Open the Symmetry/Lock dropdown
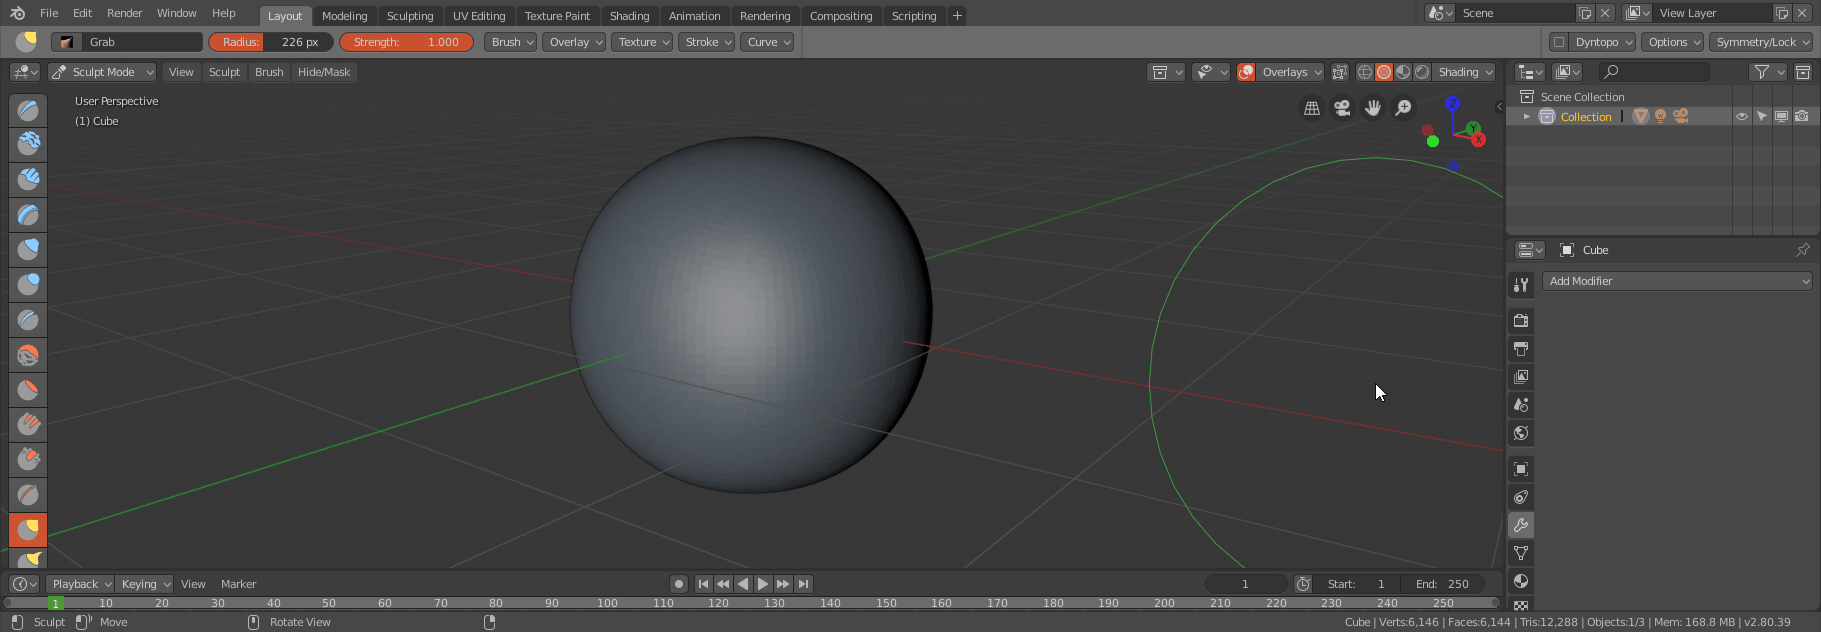Viewport: 1821px width, 632px height. pyautogui.click(x=1761, y=42)
